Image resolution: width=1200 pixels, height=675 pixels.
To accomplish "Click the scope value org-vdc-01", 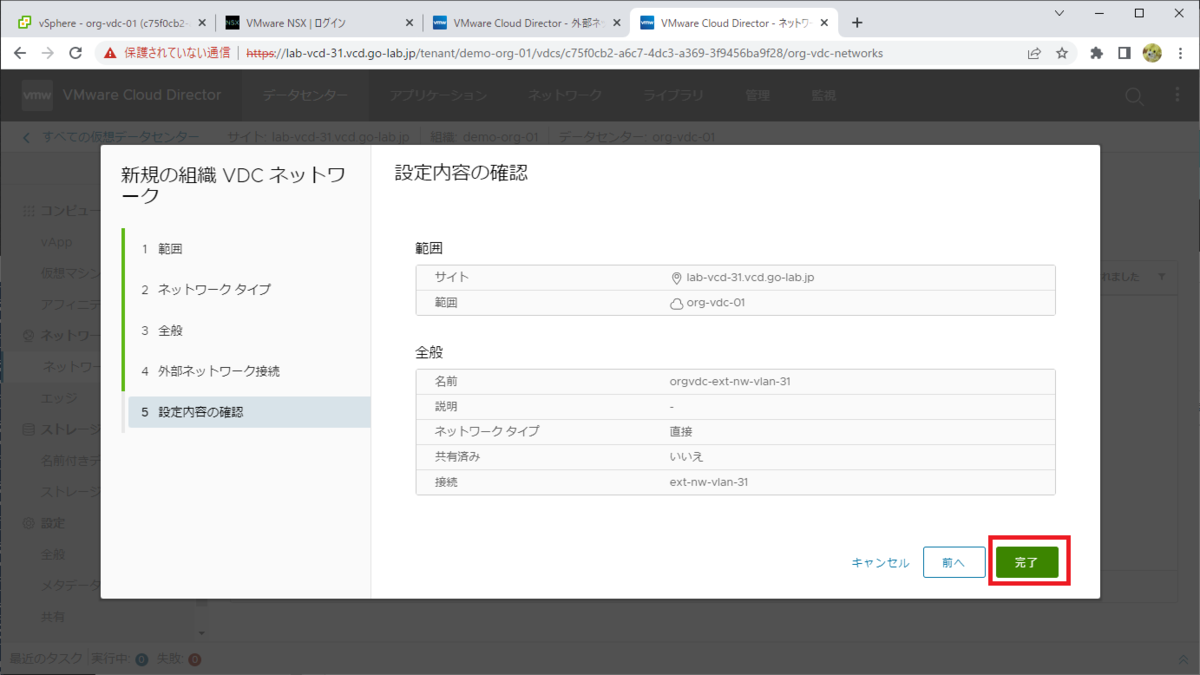I will click(x=716, y=303).
